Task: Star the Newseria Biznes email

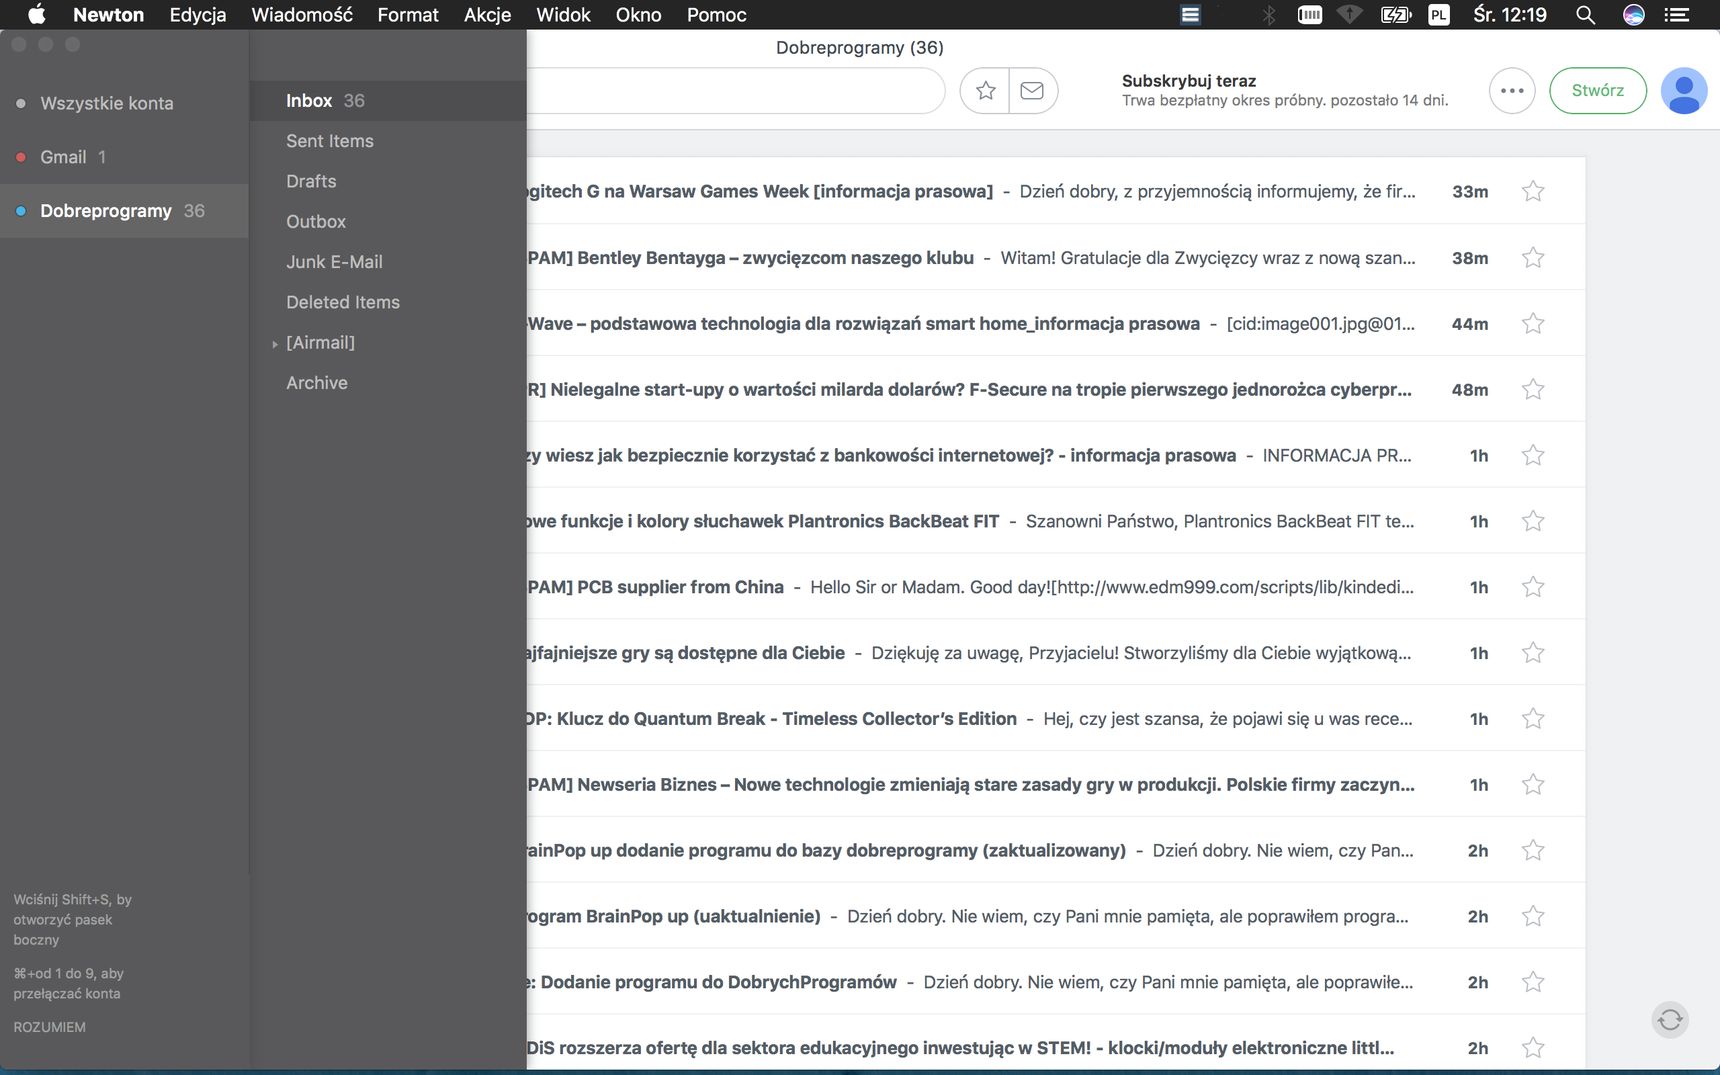Action: (x=1533, y=784)
